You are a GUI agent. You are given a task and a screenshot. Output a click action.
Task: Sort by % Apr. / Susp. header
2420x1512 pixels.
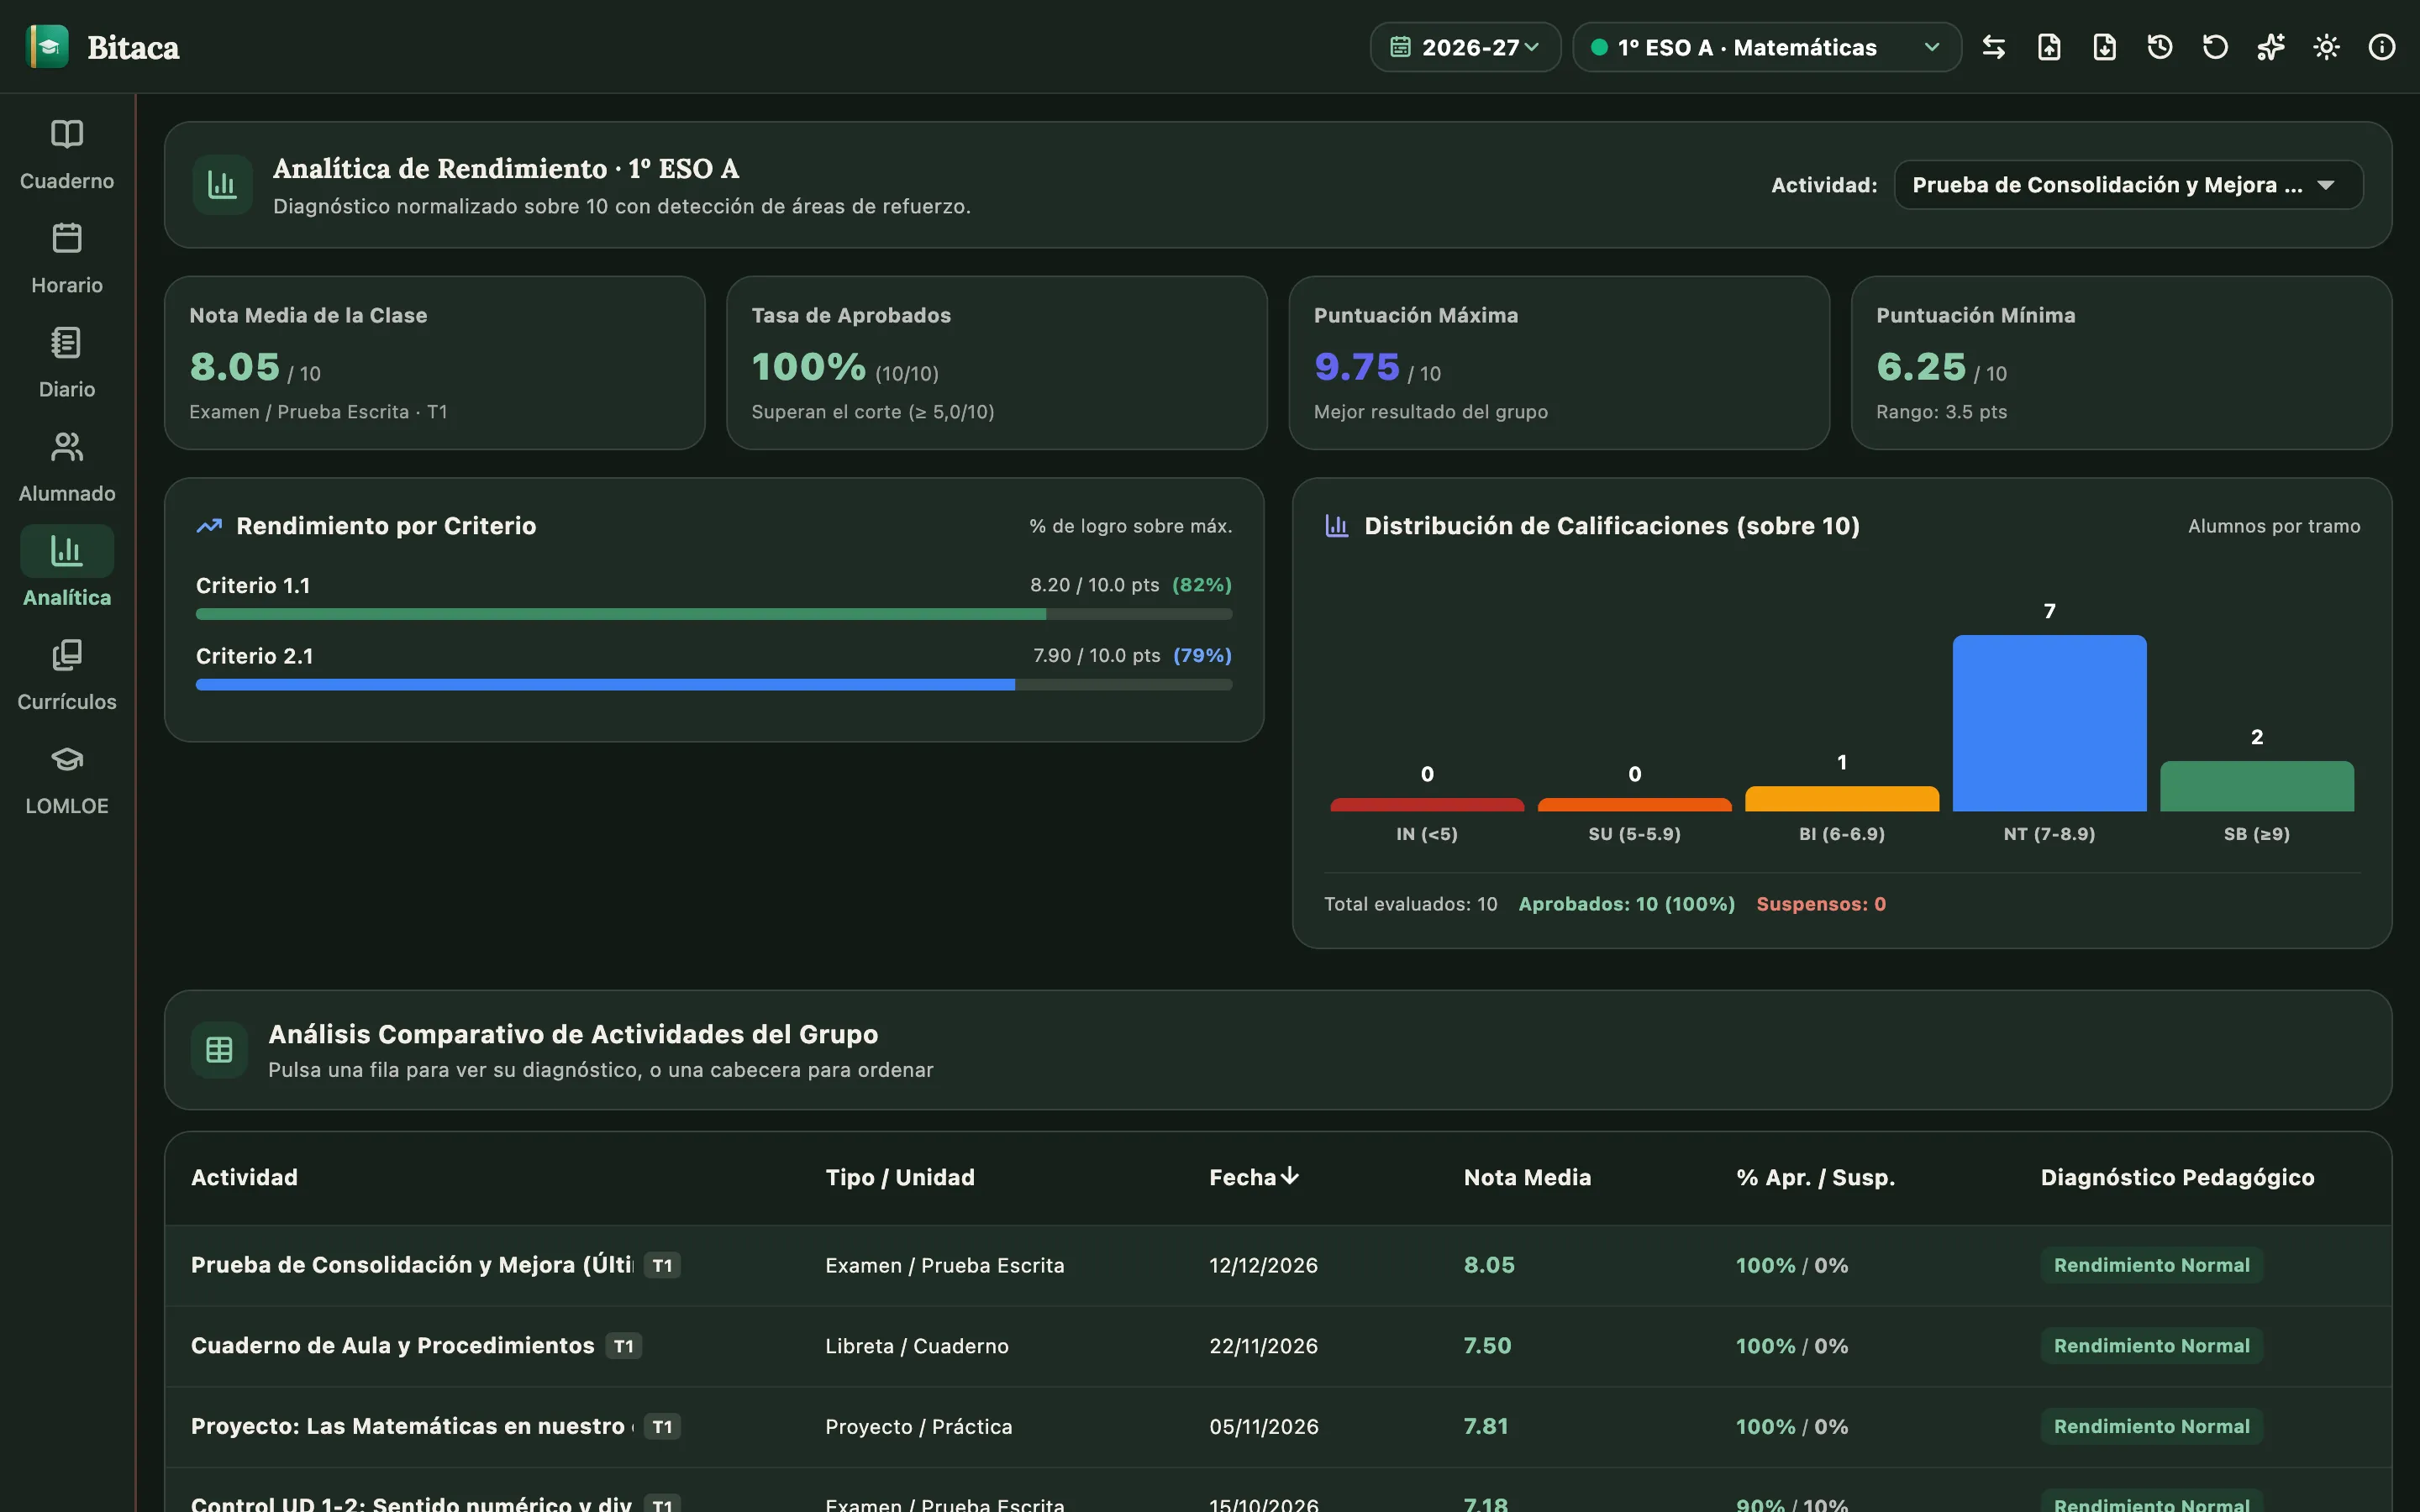(1815, 1177)
